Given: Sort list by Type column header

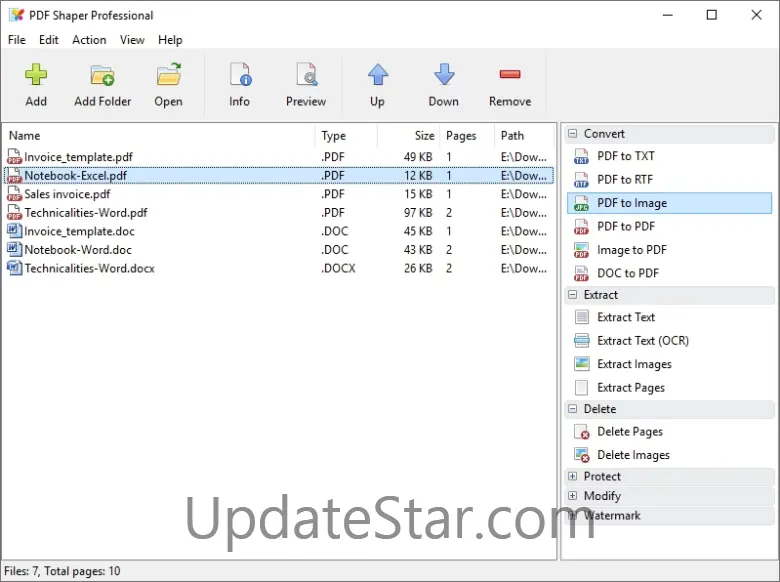Looking at the screenshot, I should [x=346, y=136].
